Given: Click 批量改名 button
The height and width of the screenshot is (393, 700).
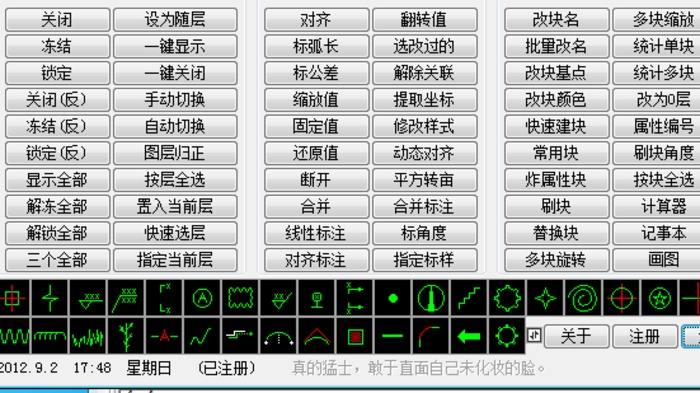Looking at the screenshot, I should pyautogui.click(x=556, y=46).
